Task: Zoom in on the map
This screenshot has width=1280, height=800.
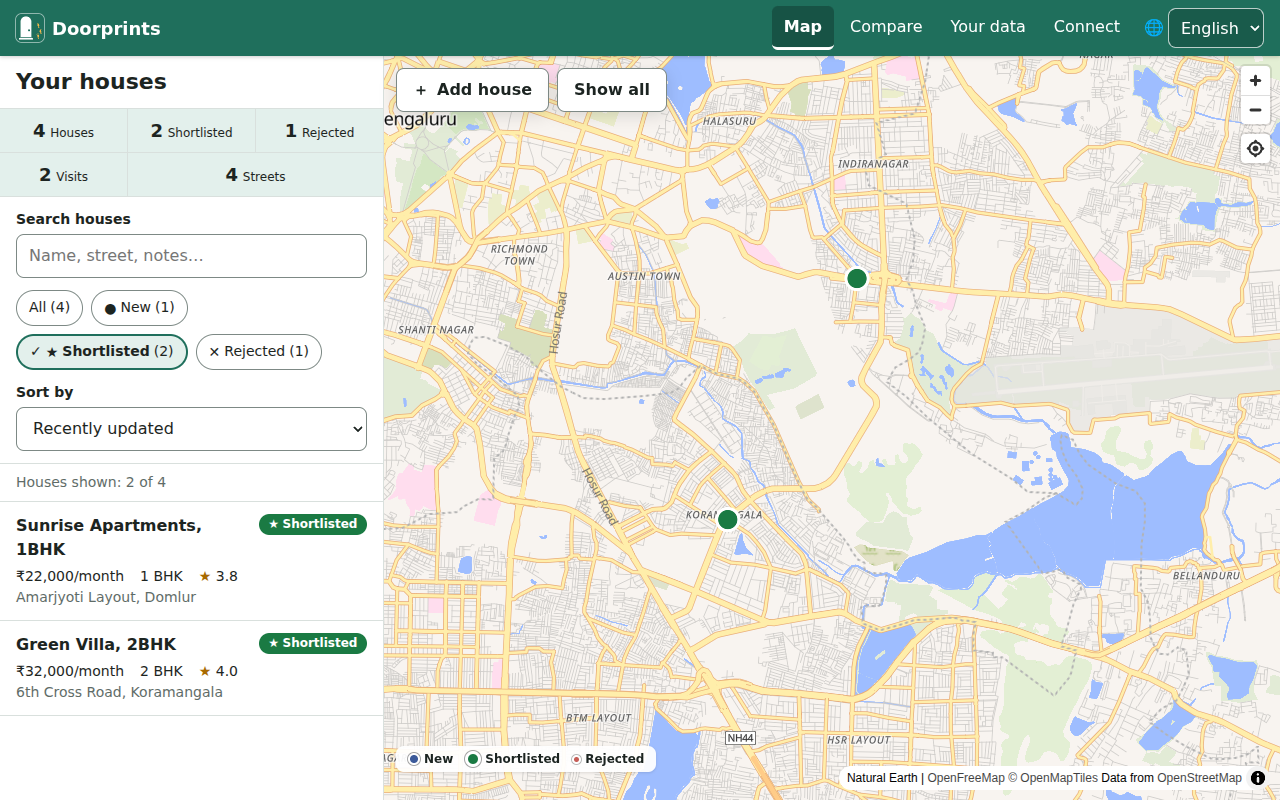Action: pyautogui.click(x=1255, y=81)
